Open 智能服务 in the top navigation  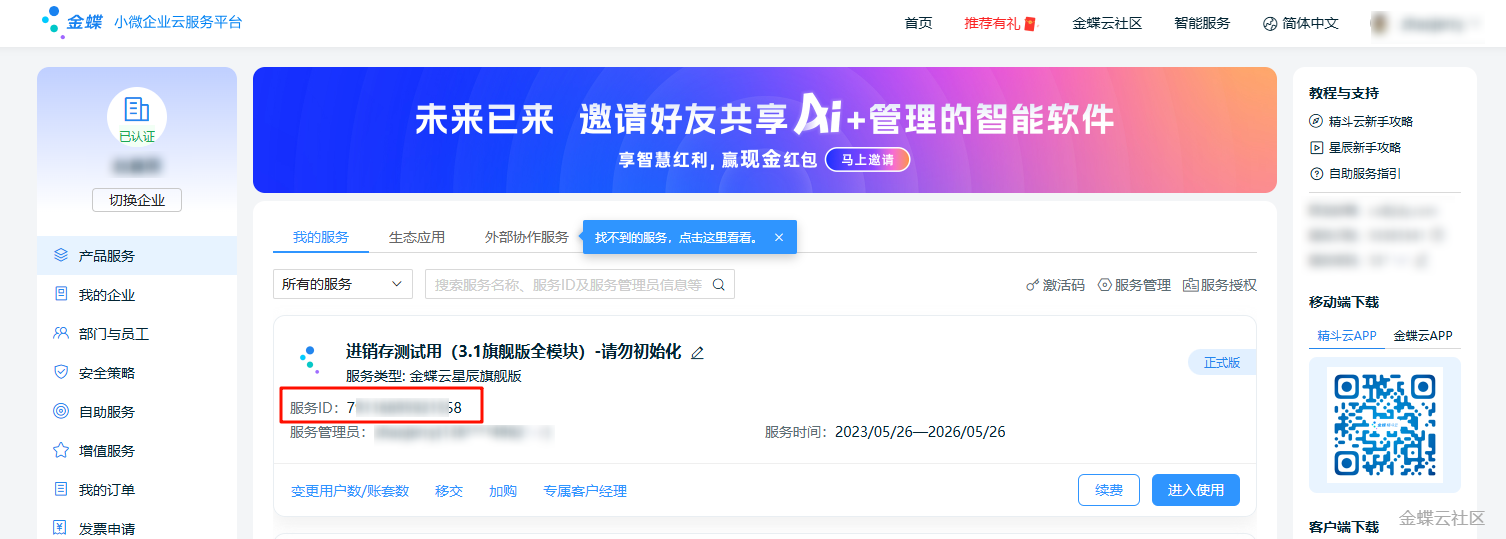point(1202,23)
